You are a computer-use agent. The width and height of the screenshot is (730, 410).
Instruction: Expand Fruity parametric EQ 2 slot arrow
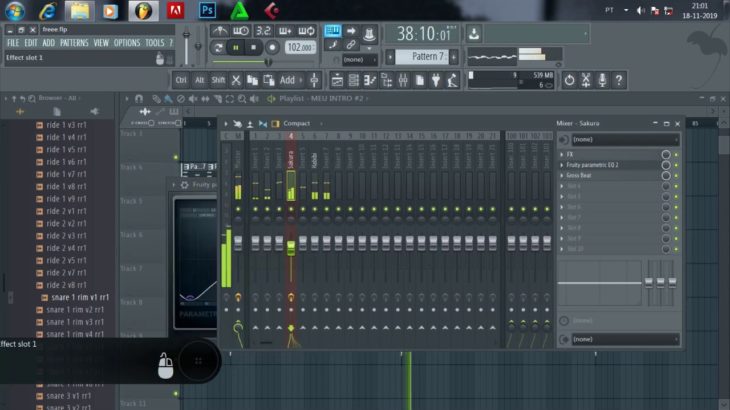tap(562, 165)
